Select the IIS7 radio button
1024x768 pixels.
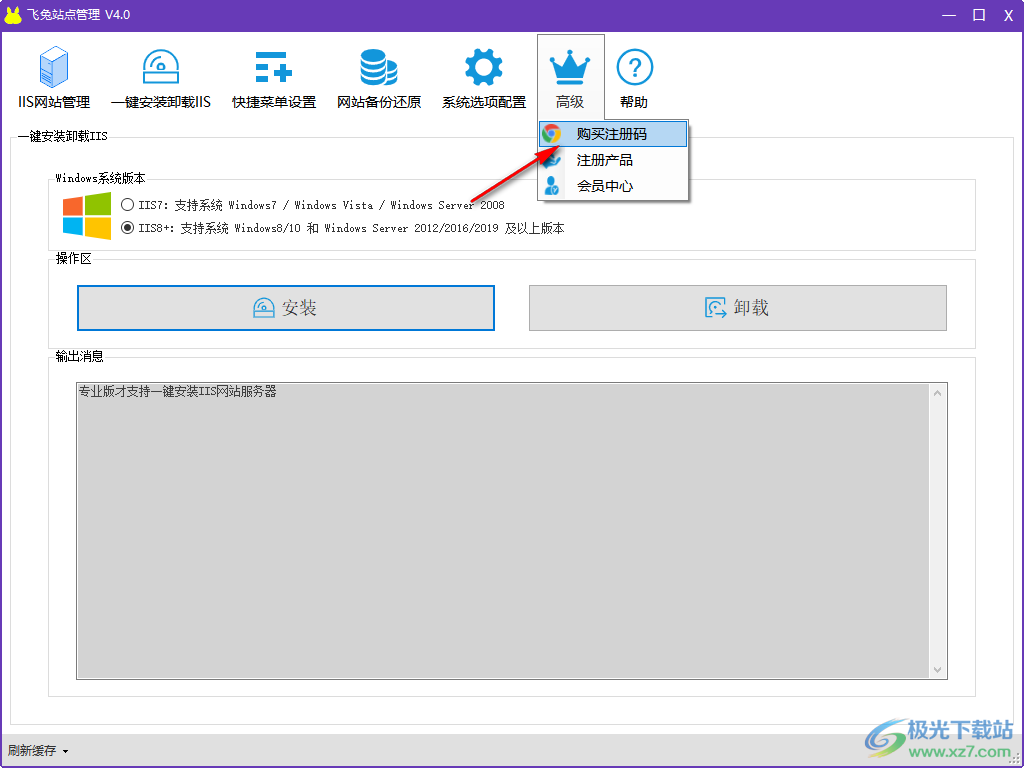pyautogui.click(x=128, y=205)
